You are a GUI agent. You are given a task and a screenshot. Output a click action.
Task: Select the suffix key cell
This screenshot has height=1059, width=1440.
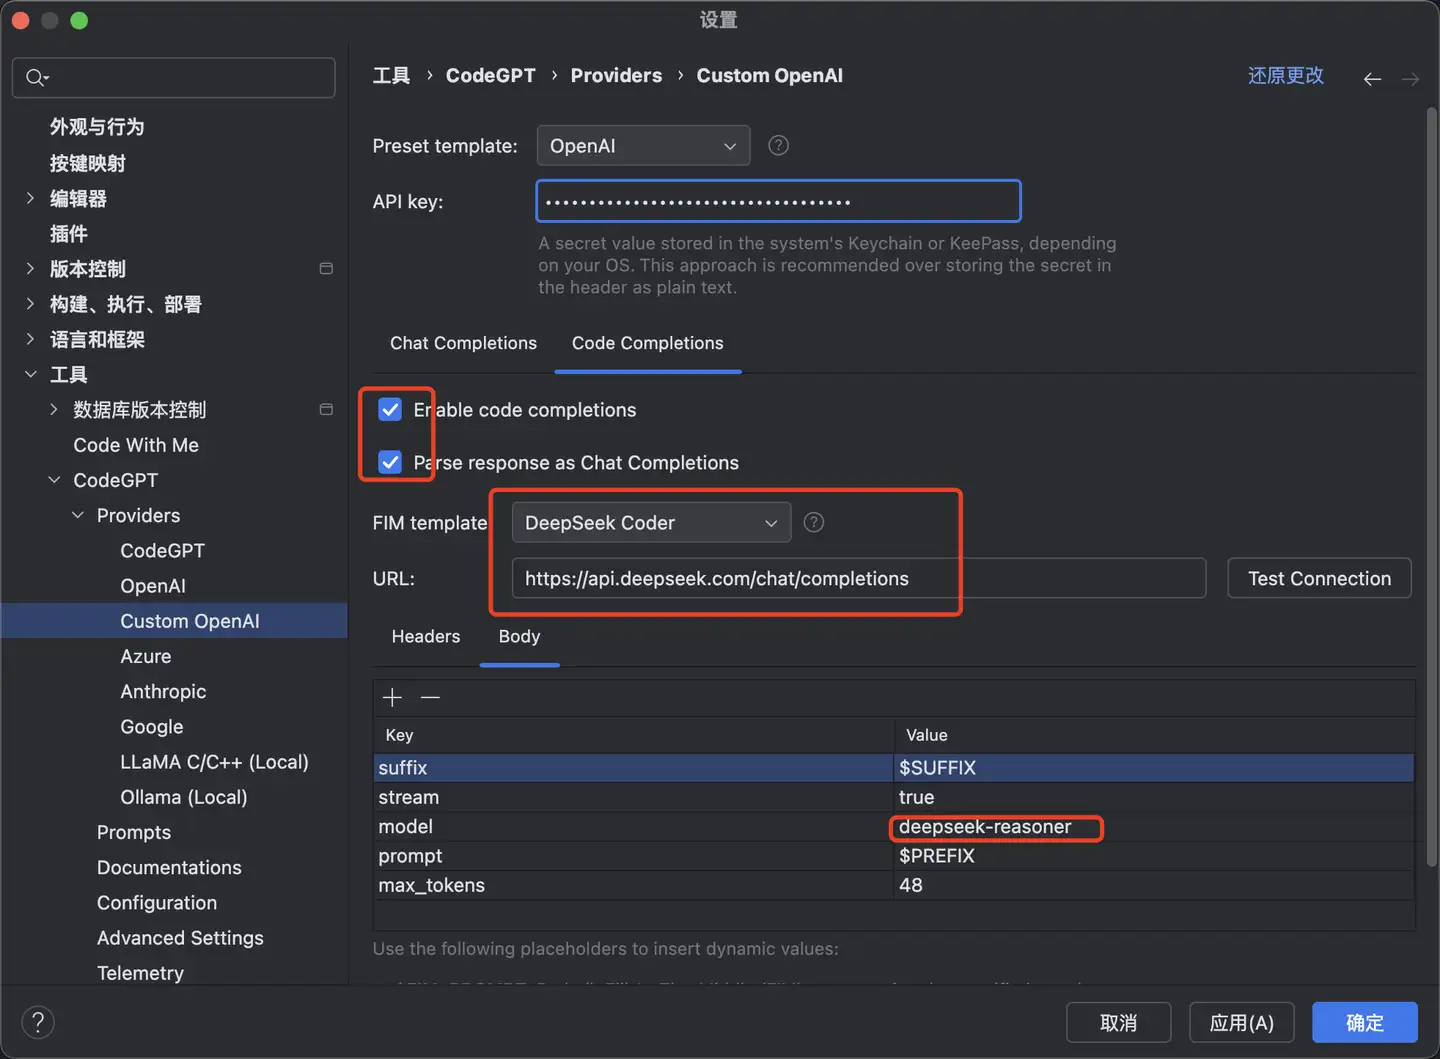[634, 768]
